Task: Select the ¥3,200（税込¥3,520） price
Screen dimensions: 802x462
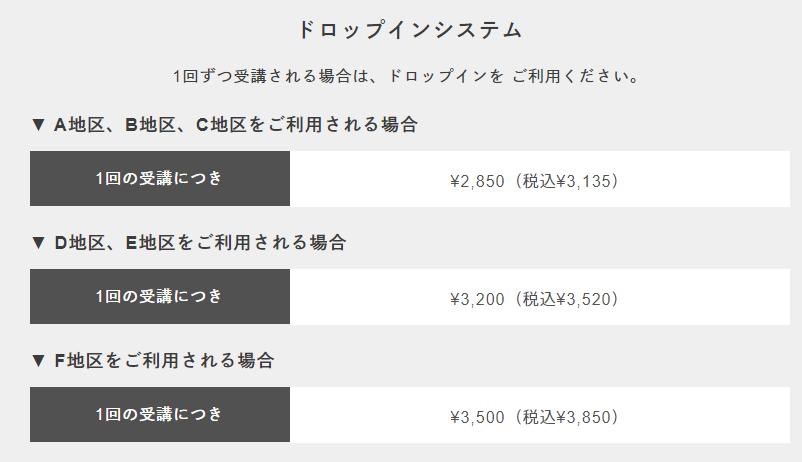Action: [534, 299]
